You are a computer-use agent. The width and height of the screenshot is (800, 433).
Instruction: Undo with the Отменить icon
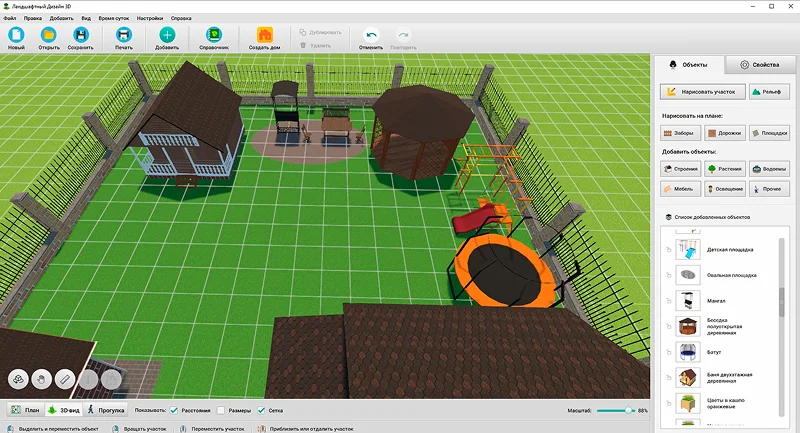click(x=371, y=35)
